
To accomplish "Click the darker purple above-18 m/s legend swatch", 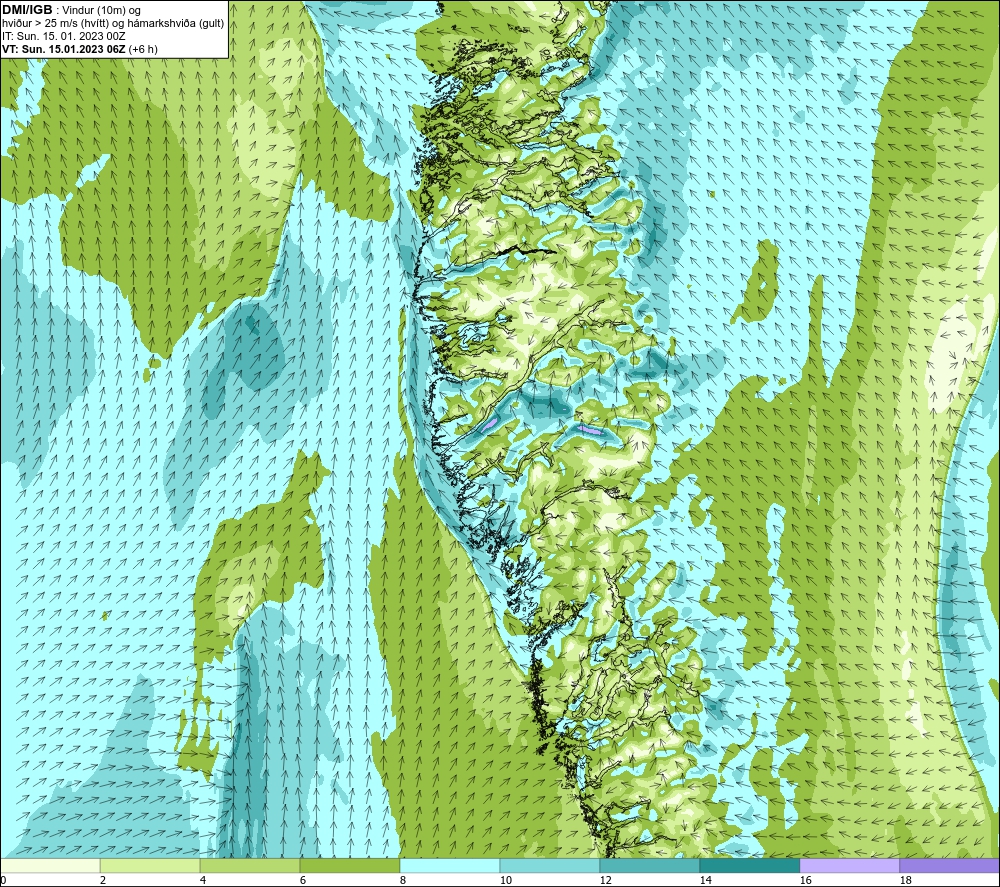I will (949, 865).
